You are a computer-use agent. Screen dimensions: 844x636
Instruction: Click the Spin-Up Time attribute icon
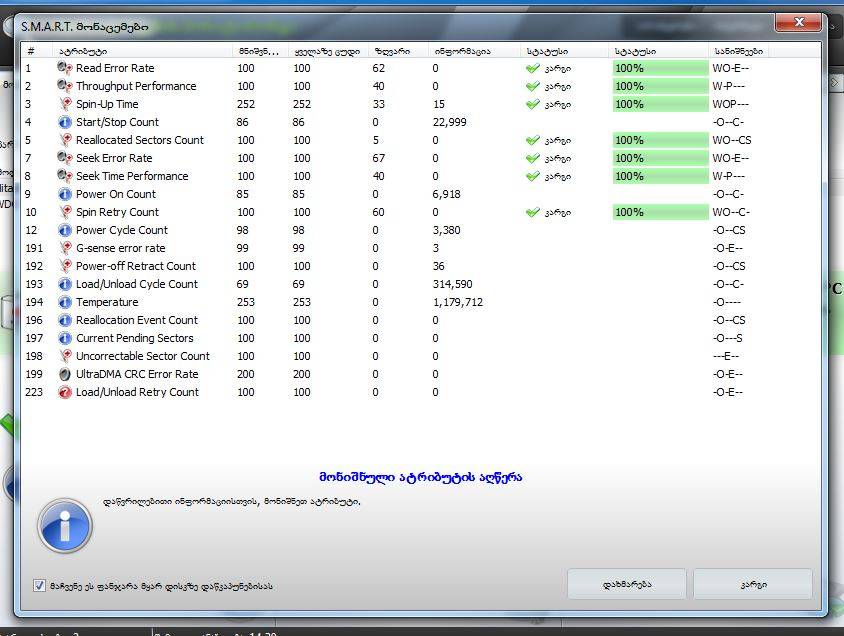point(65,104)
